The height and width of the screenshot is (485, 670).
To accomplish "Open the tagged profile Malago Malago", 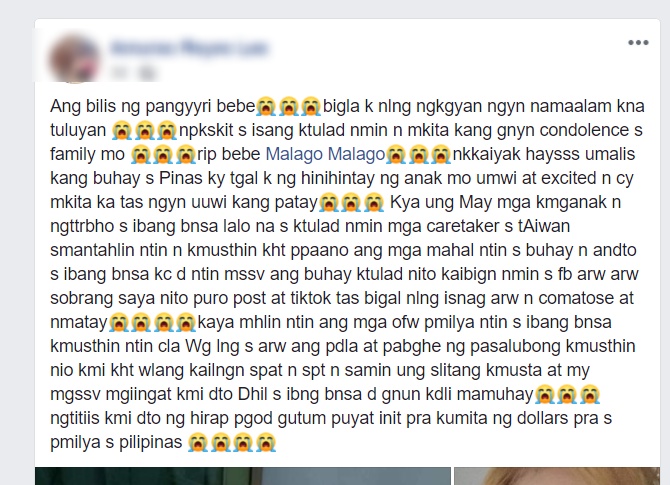I will (325, 154).
